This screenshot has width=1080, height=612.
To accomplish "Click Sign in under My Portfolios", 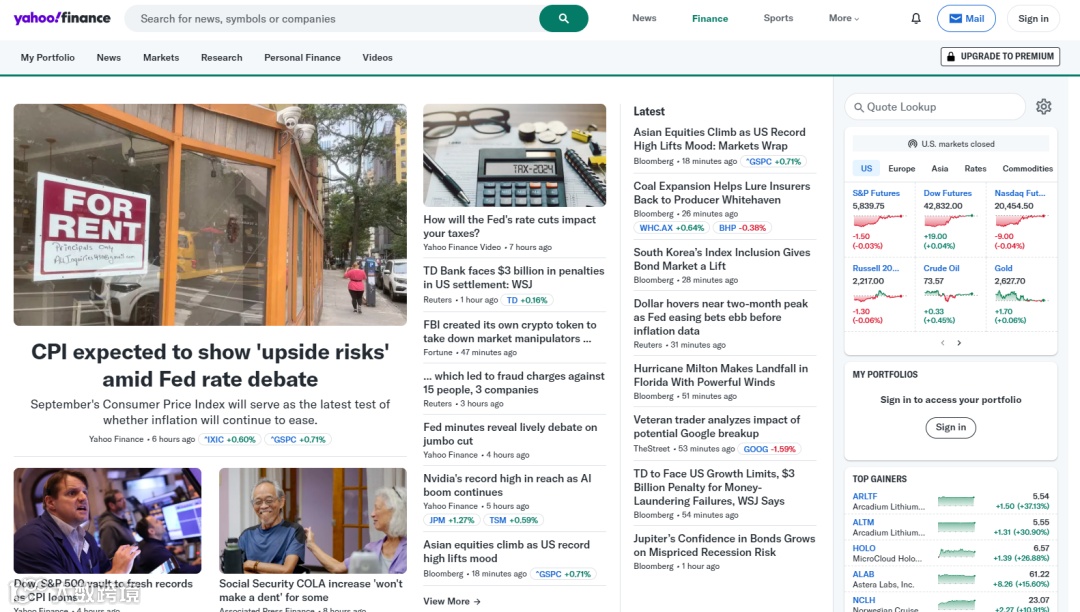I will click(951, 428).
